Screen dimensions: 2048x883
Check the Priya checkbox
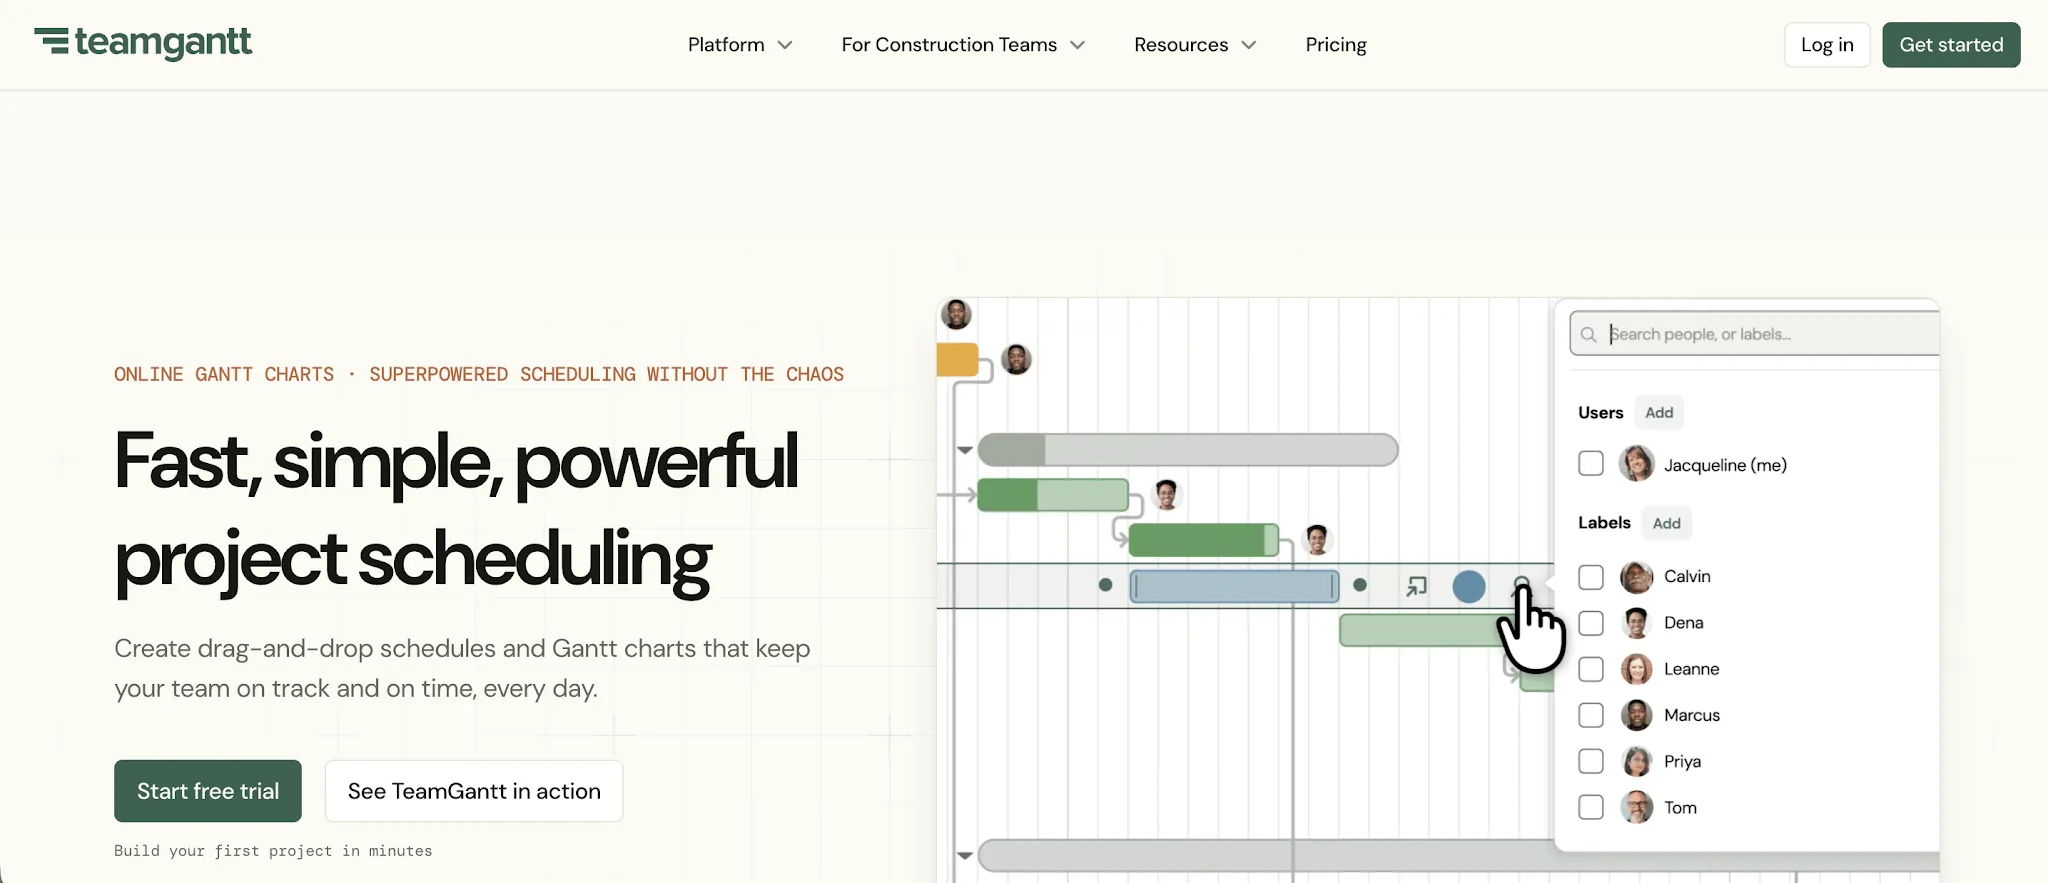point(1591,761)
